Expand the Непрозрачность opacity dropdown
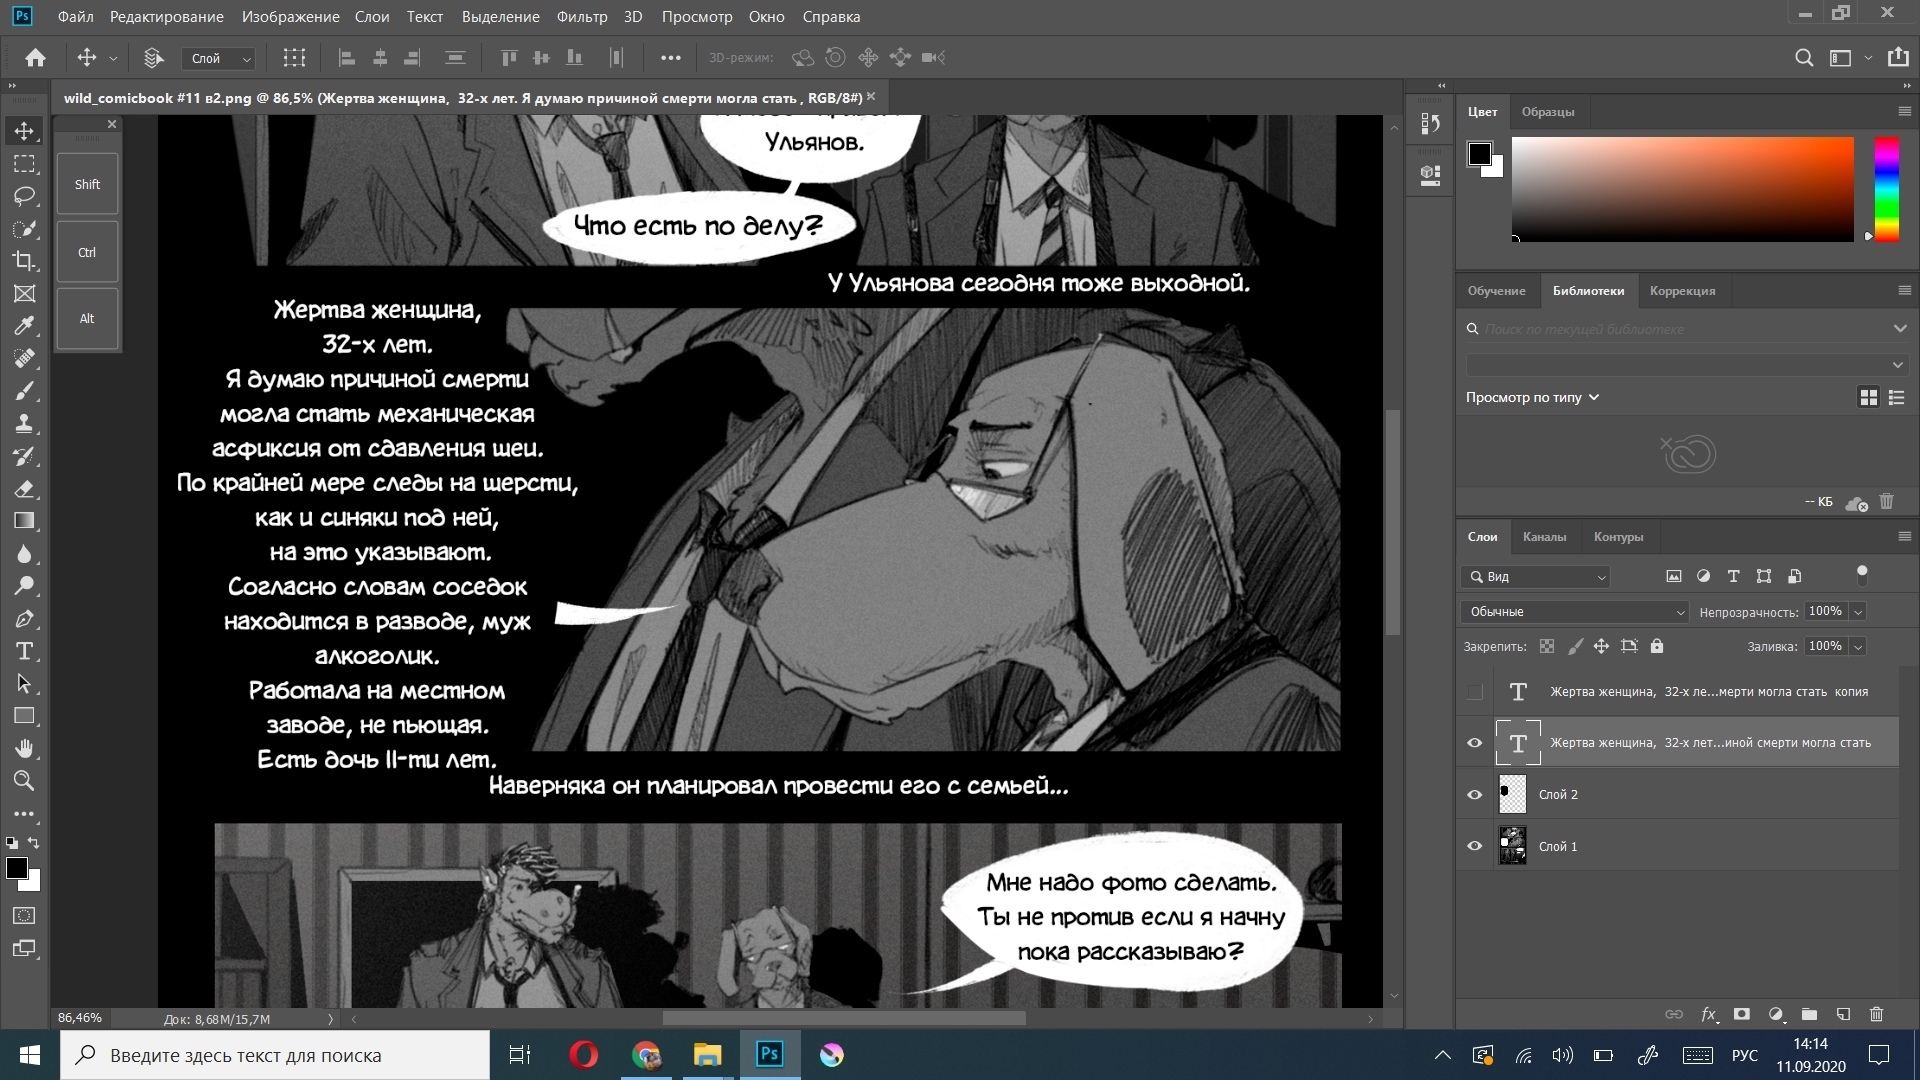This screenshot has width=1920, height=1080. (1858, 612)
